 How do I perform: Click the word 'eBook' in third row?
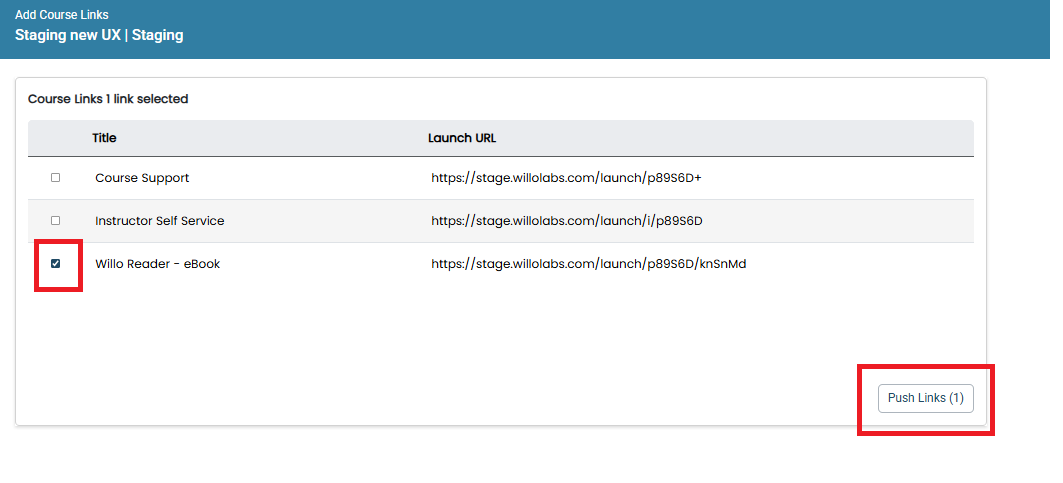coord(203,264)
